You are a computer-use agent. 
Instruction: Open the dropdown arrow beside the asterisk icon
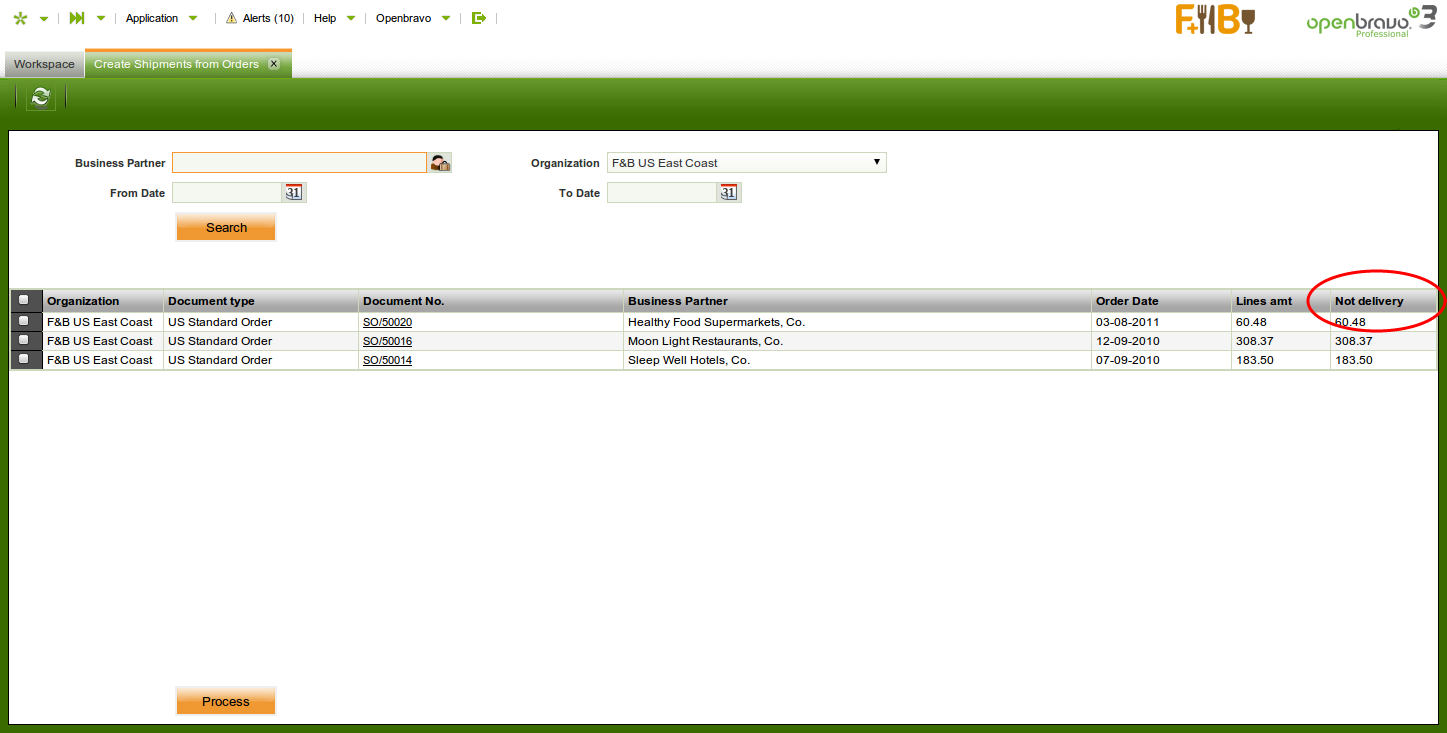(x=44, y=18)
